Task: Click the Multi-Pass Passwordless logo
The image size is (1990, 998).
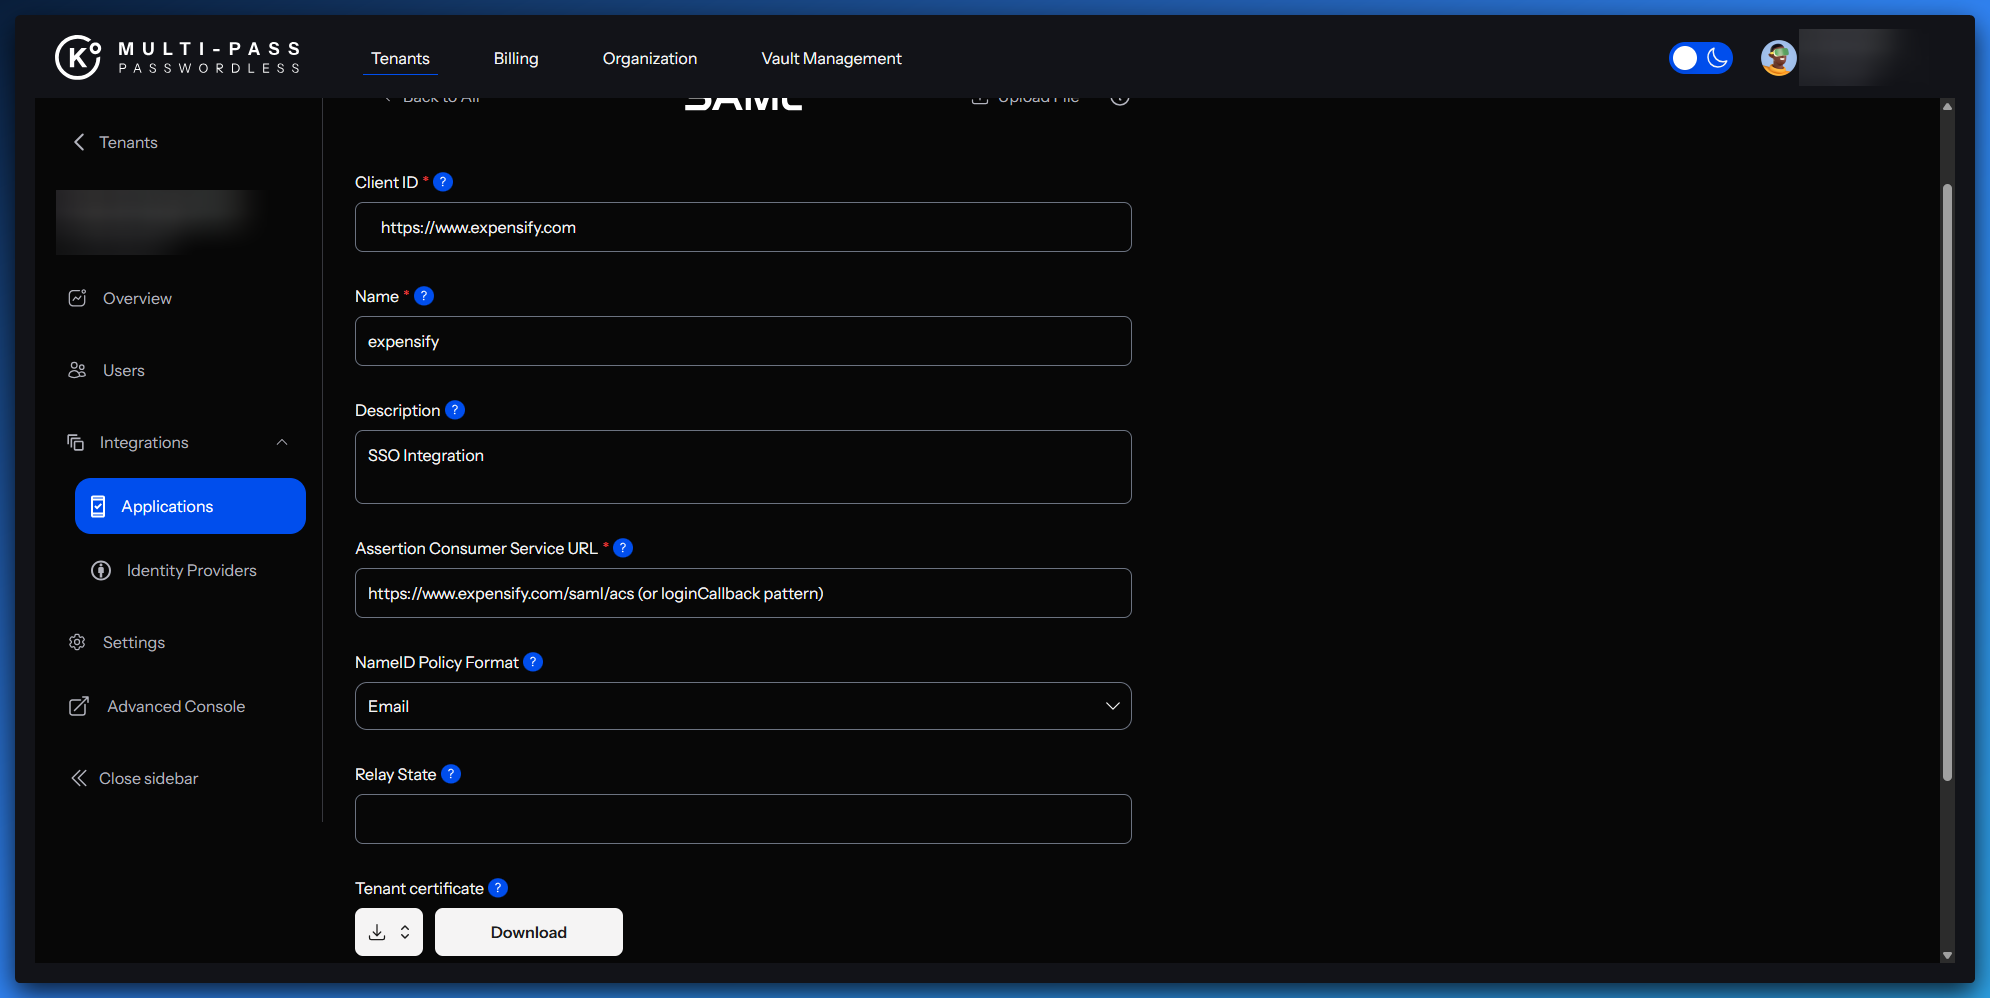Action: (178, 57)
